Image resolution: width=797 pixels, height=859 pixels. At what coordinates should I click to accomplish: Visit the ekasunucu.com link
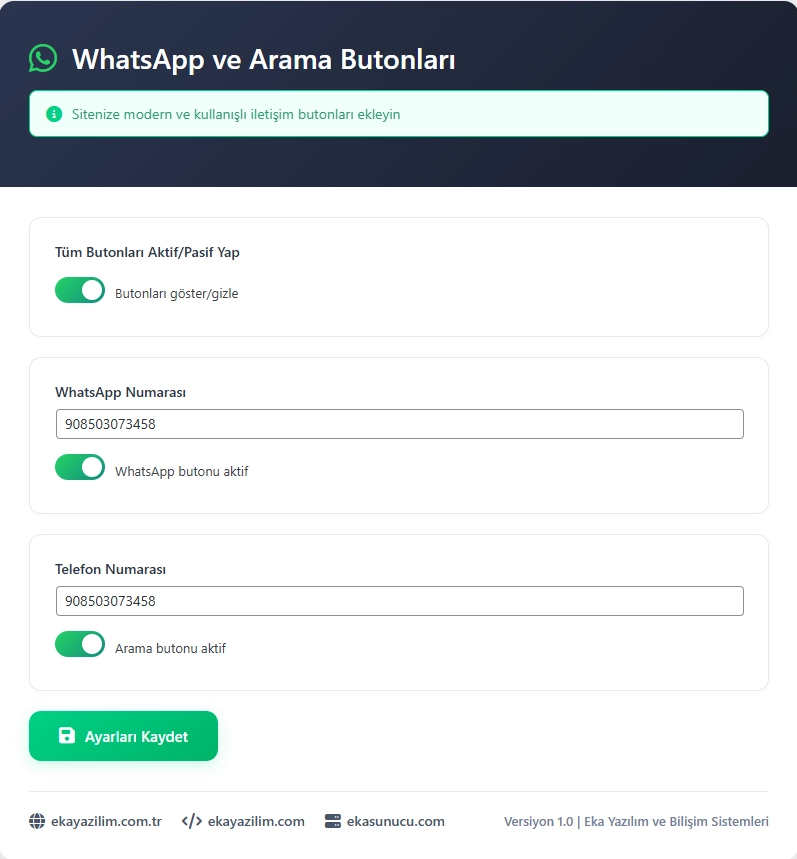[395, 821]
